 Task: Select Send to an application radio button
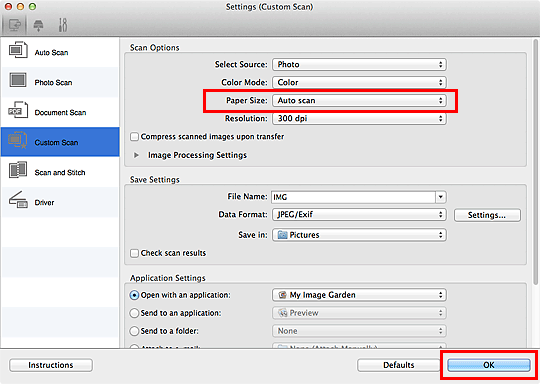[x=134, y=313]
